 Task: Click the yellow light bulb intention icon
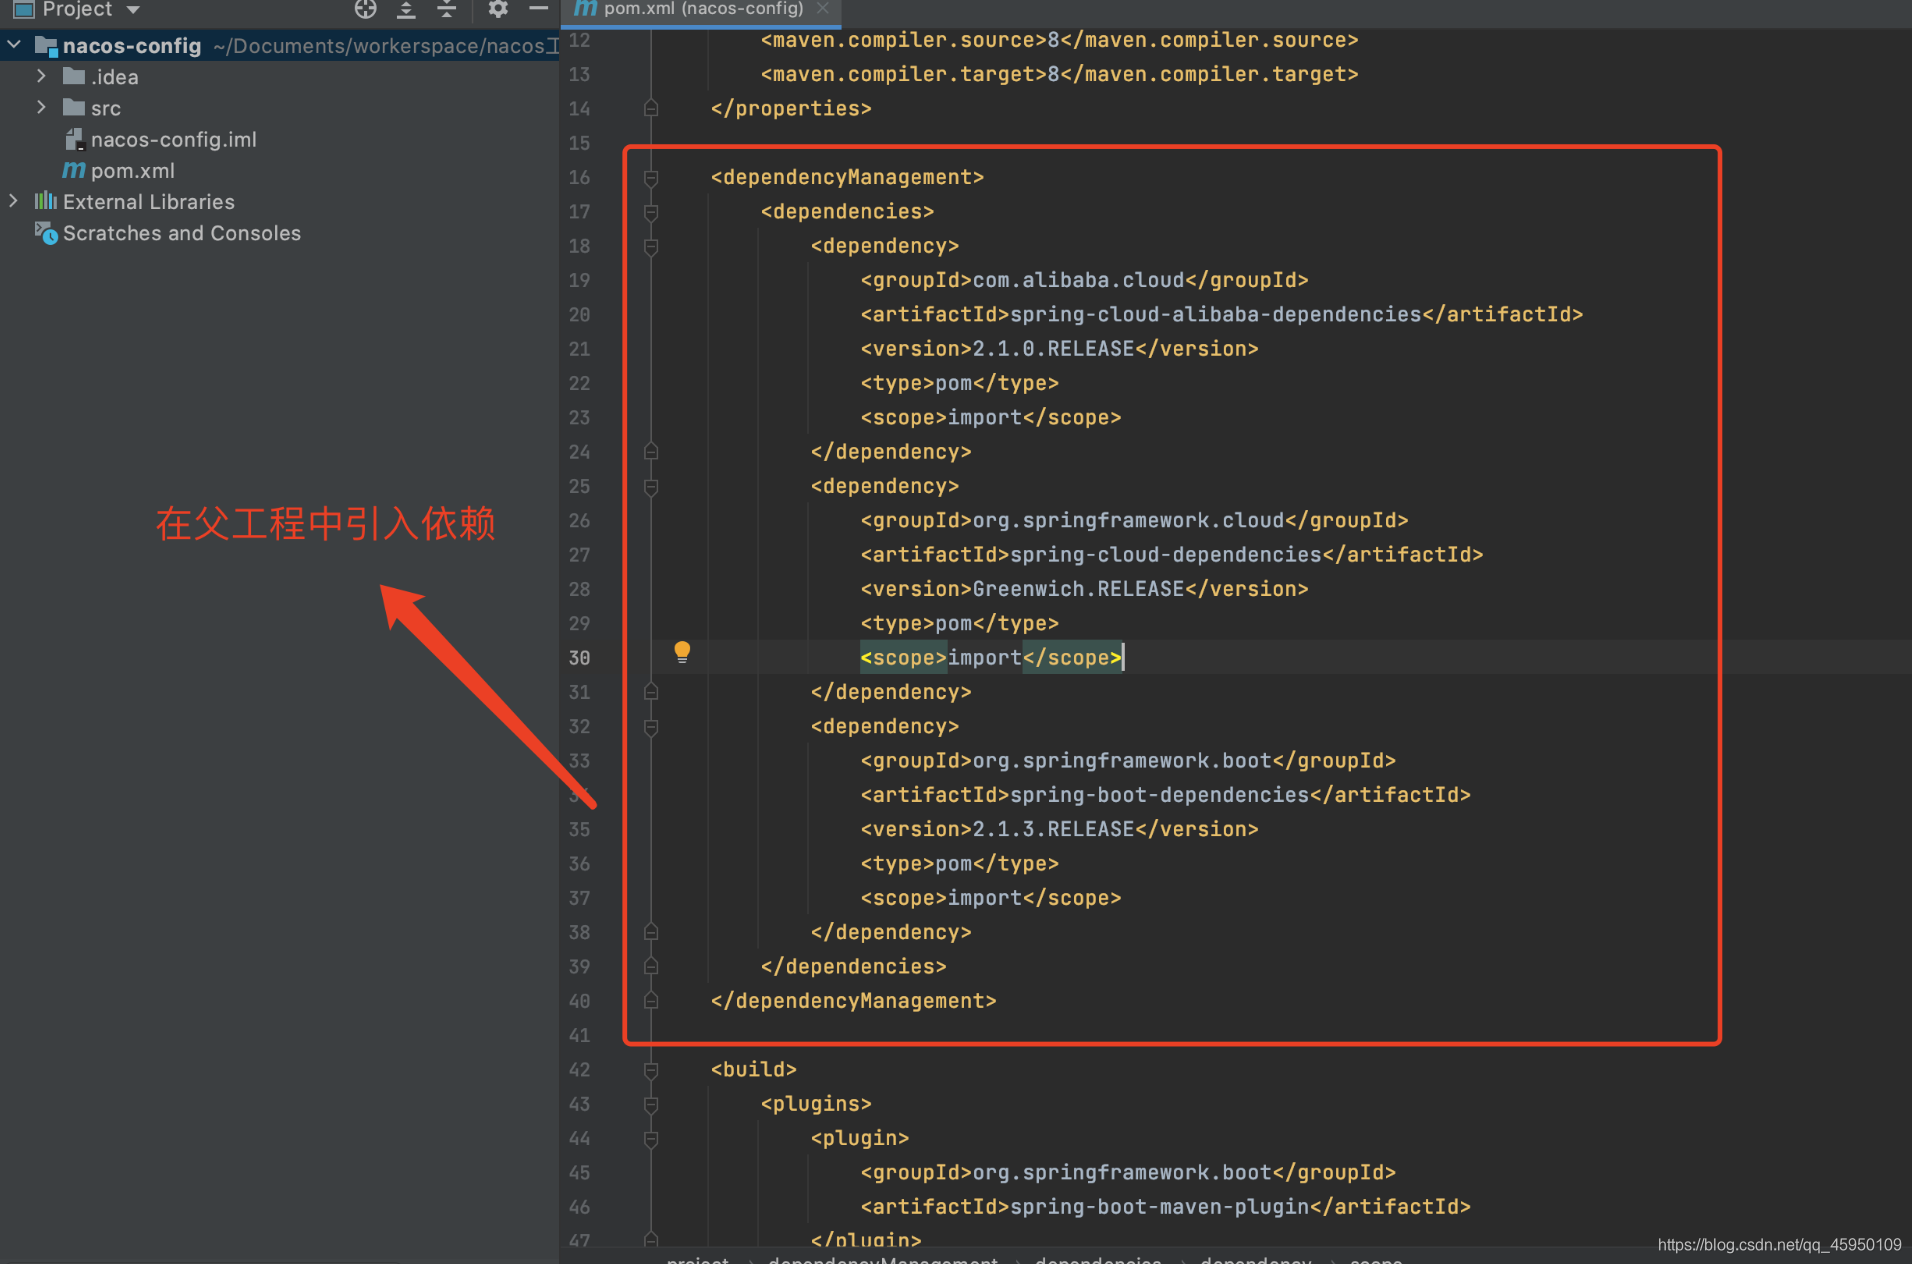(682, 652)
